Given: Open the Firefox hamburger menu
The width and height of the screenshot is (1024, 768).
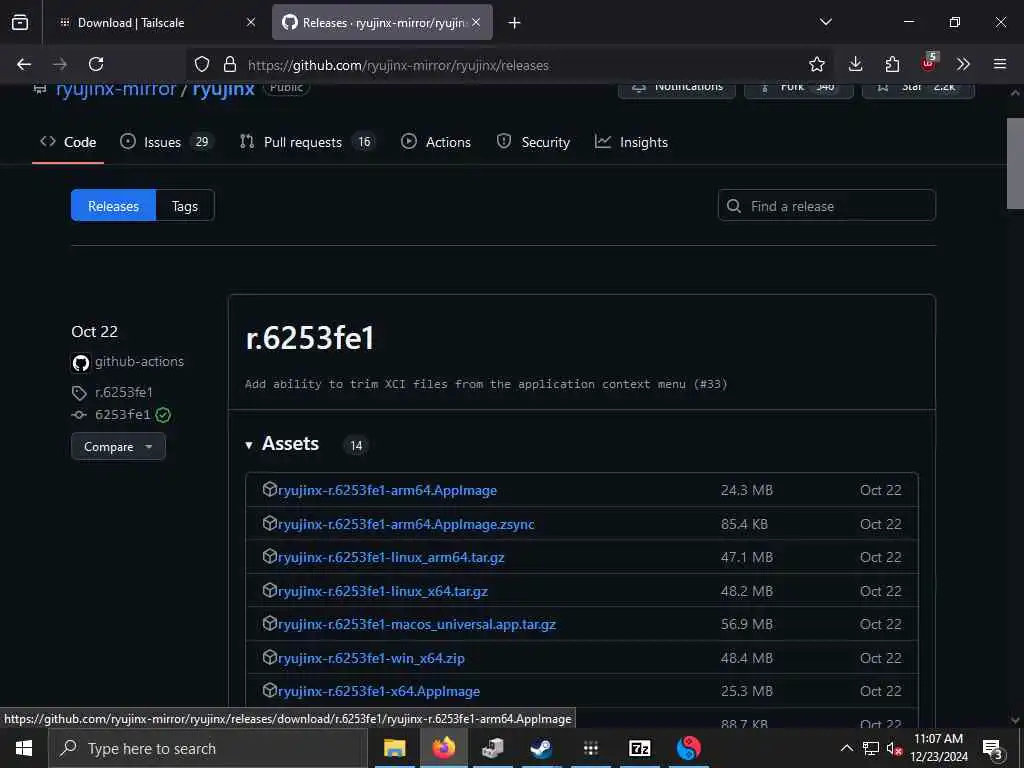Looking at the screenshot, I should click(x=1000, y=64).
